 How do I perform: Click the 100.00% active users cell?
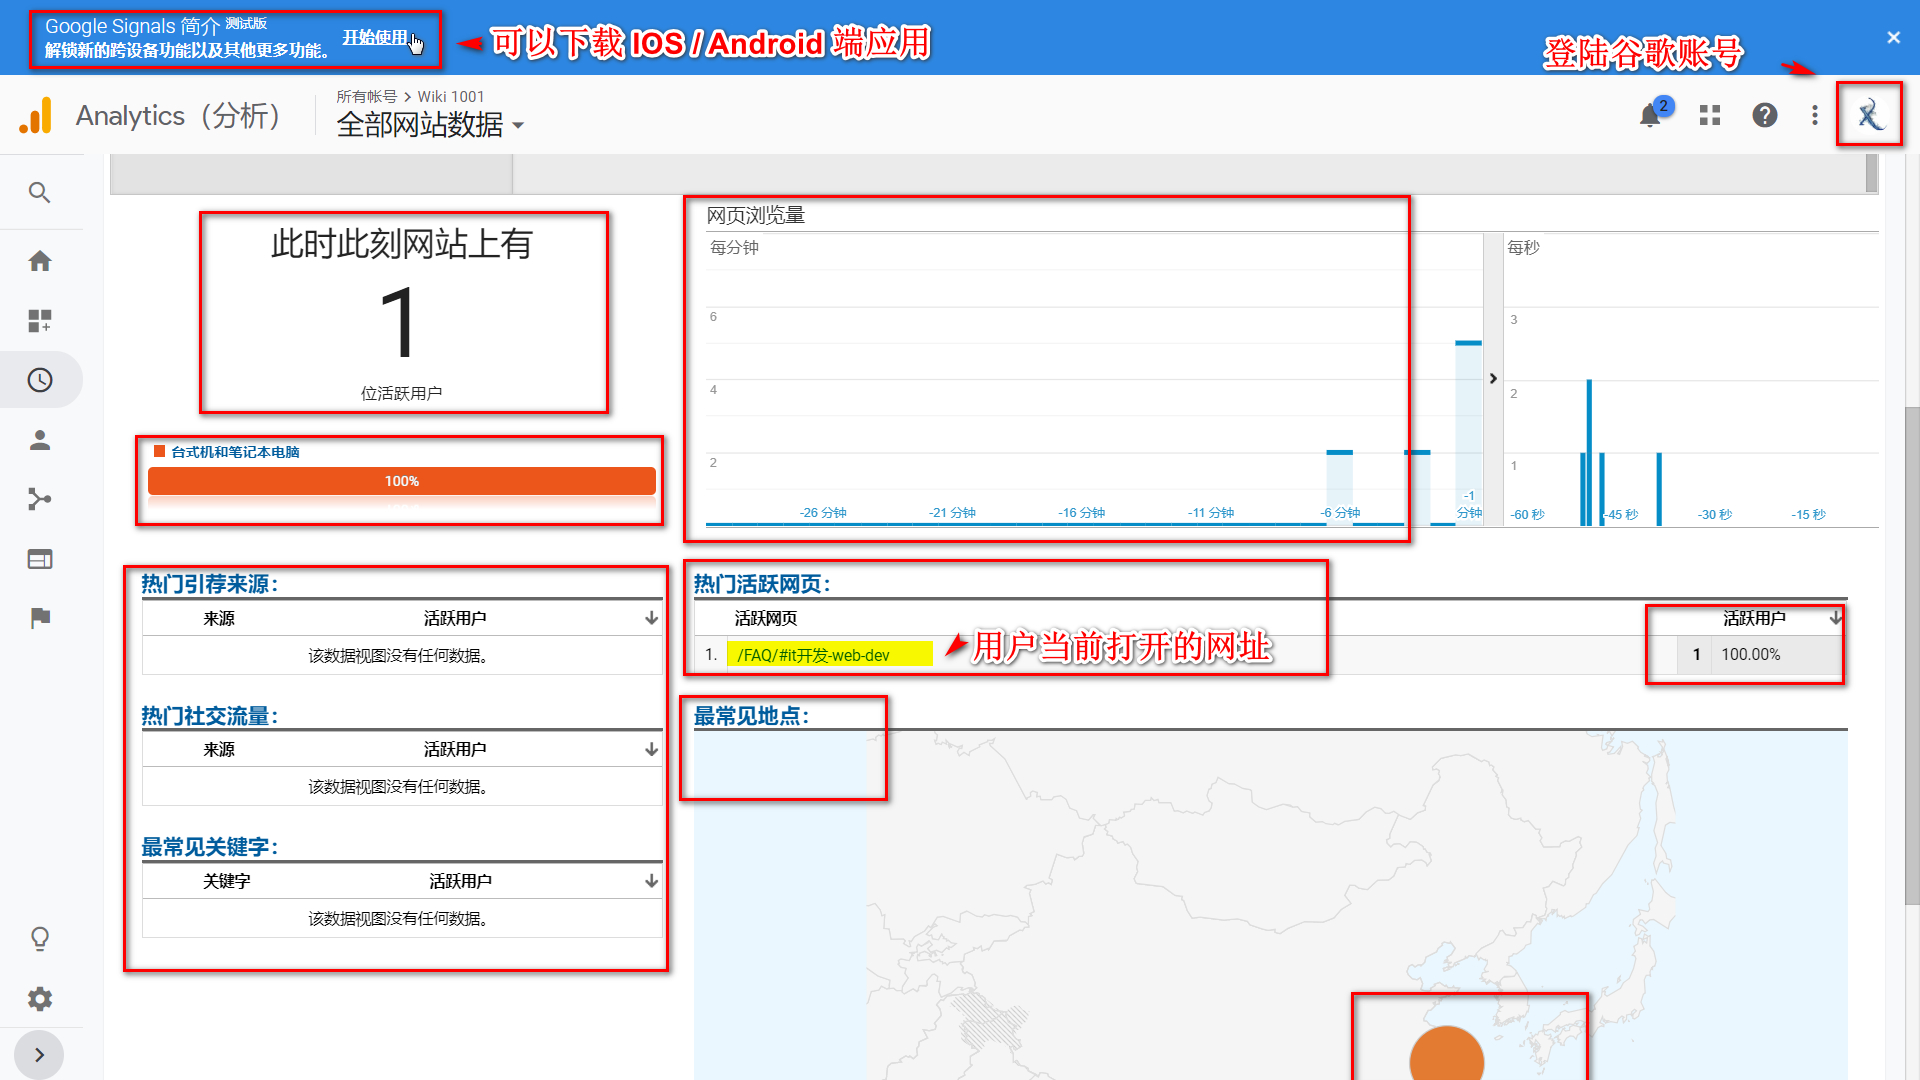point(1750,654)
